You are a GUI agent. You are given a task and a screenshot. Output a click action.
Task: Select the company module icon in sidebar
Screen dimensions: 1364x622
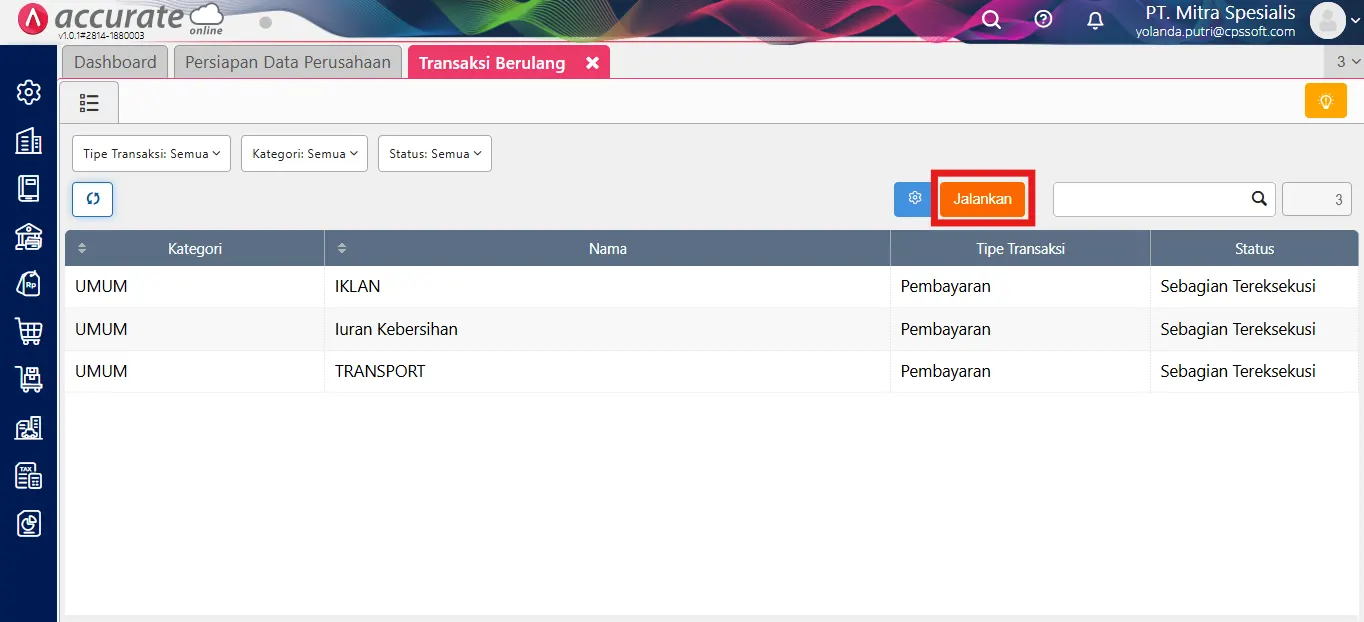[28, 141]
